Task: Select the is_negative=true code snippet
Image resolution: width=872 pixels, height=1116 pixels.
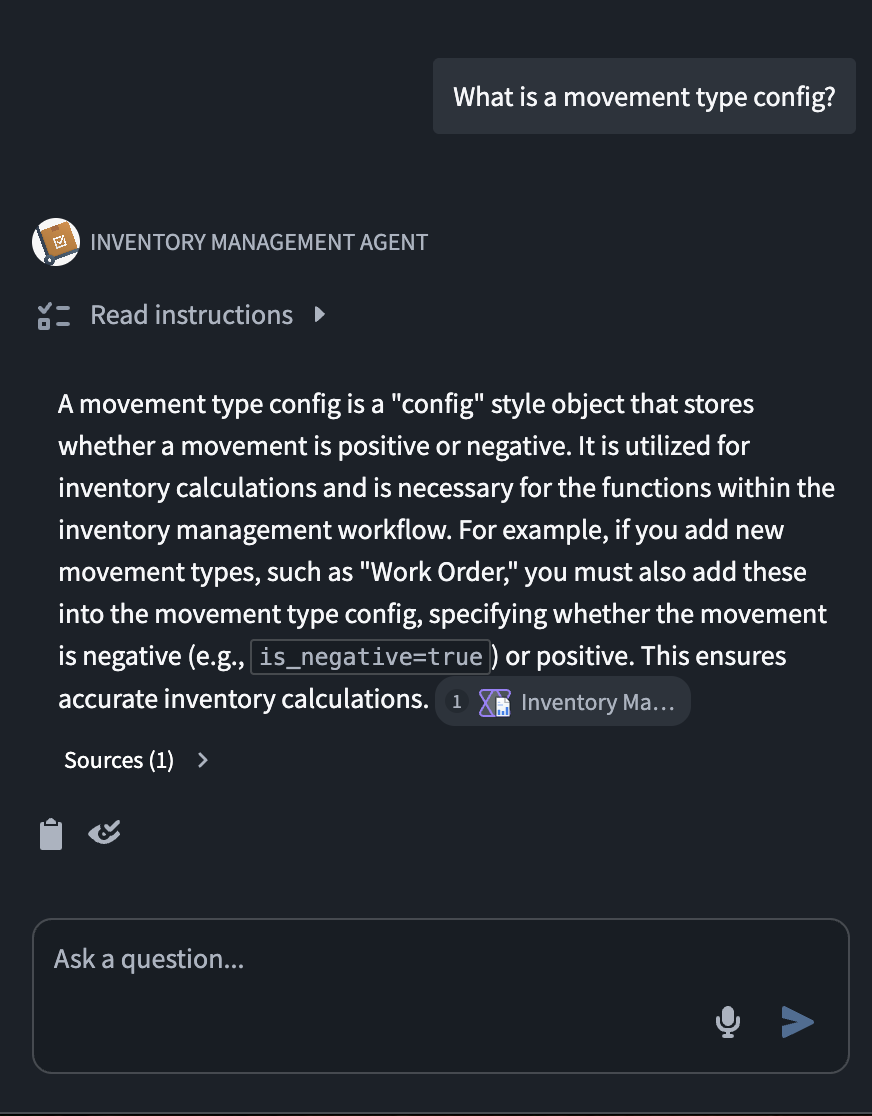Action: coord(370,656)
